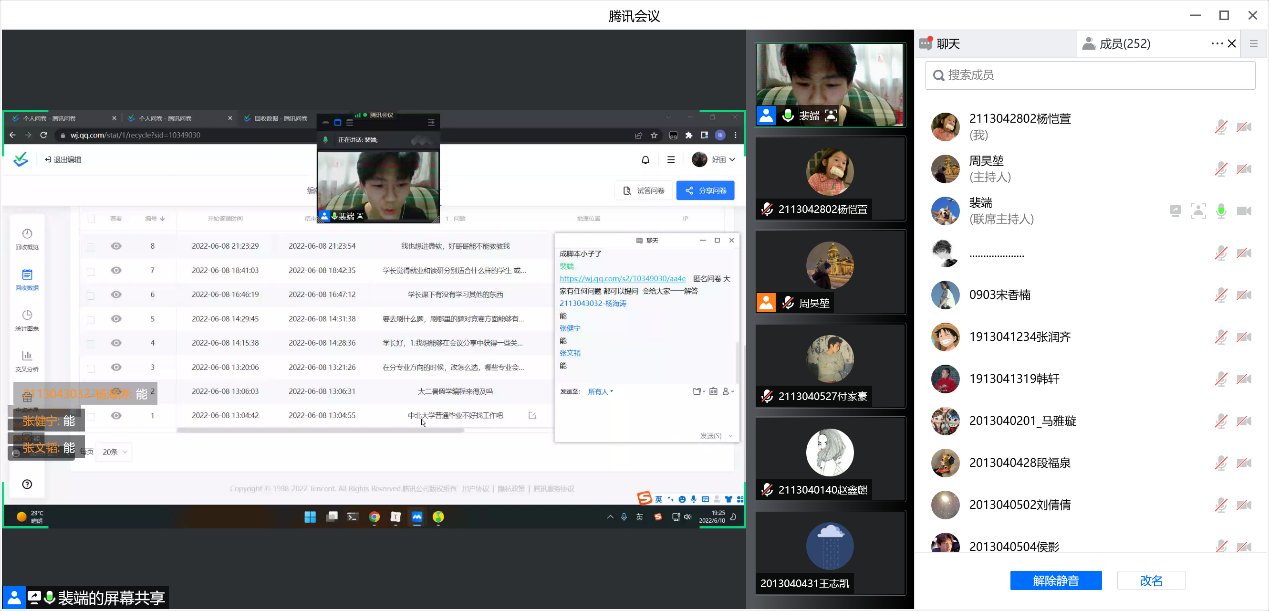Click the orange host icon on 周昊堃's video tile
Screen dimensions: 1269x611
point(766,302)
